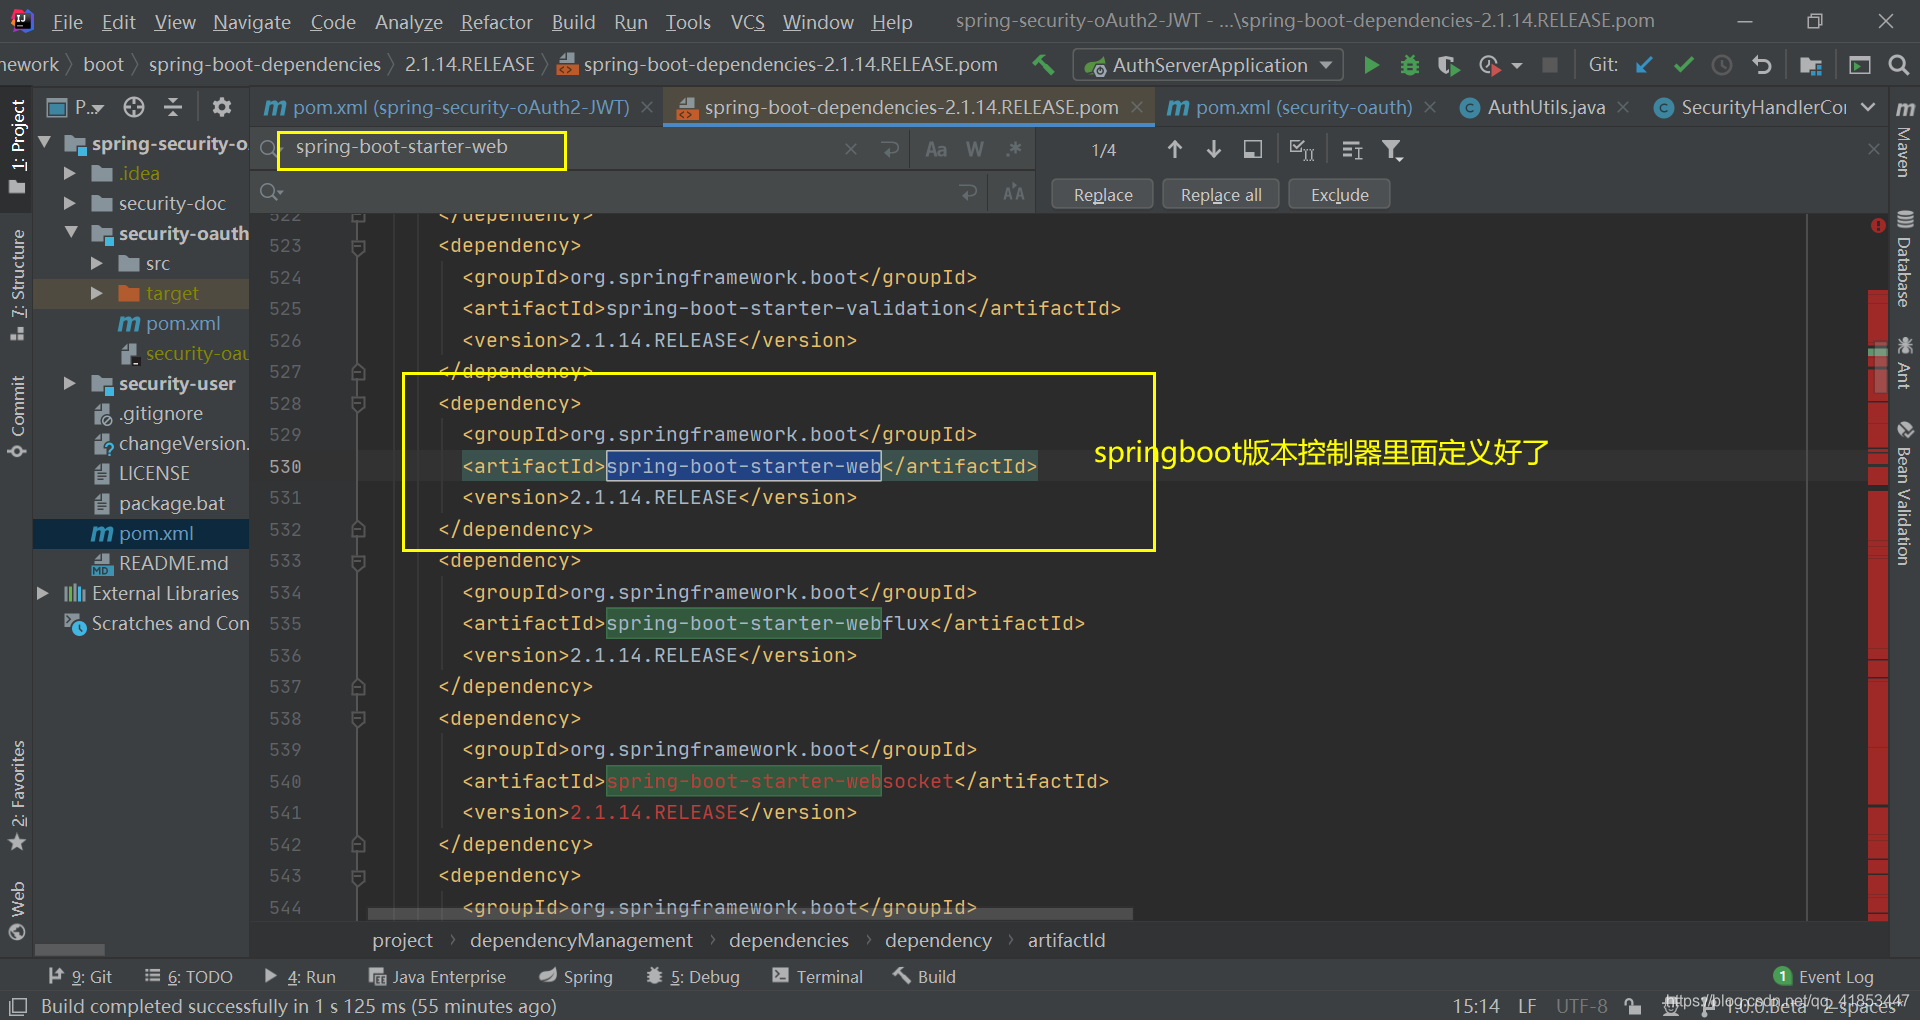1920x1020 pixels.
Task: Open search results in Find window icon
Action: pyautogui.click(x=1252, y=150)
